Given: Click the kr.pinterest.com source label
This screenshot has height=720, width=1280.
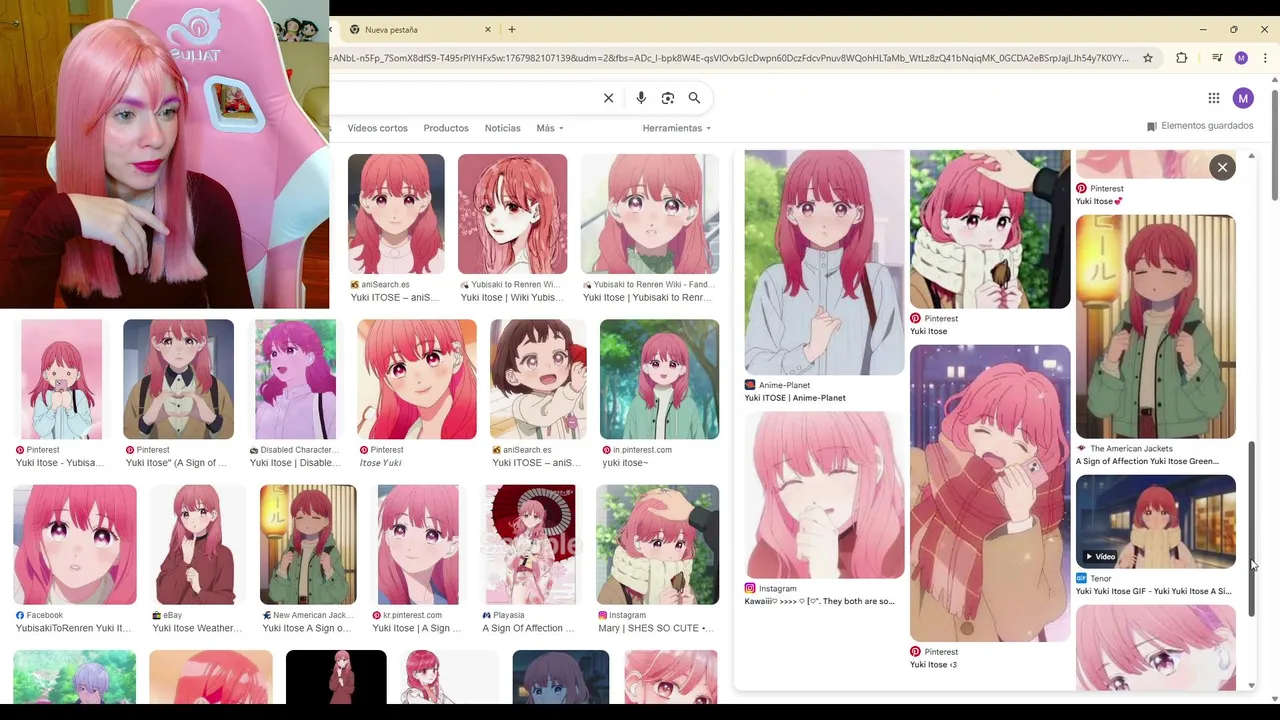Looking at the screenshot, I should pos(412,615).
